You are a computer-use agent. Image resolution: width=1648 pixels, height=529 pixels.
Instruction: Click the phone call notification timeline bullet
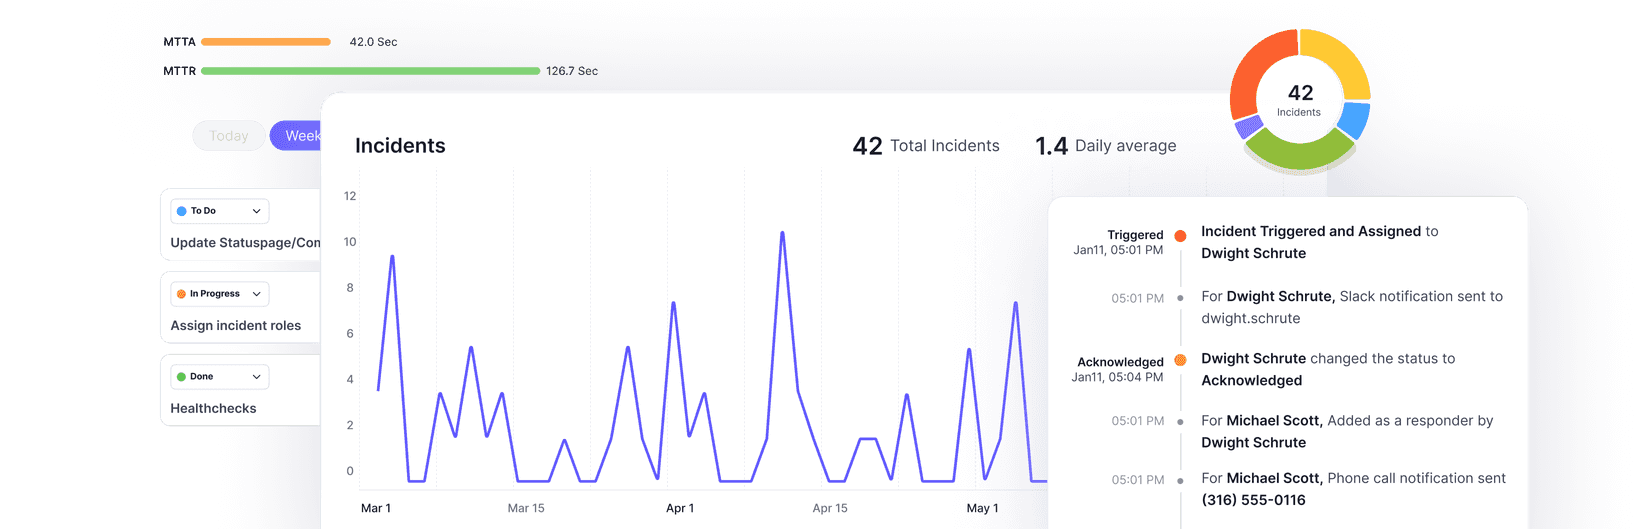tap(1180, 480)
